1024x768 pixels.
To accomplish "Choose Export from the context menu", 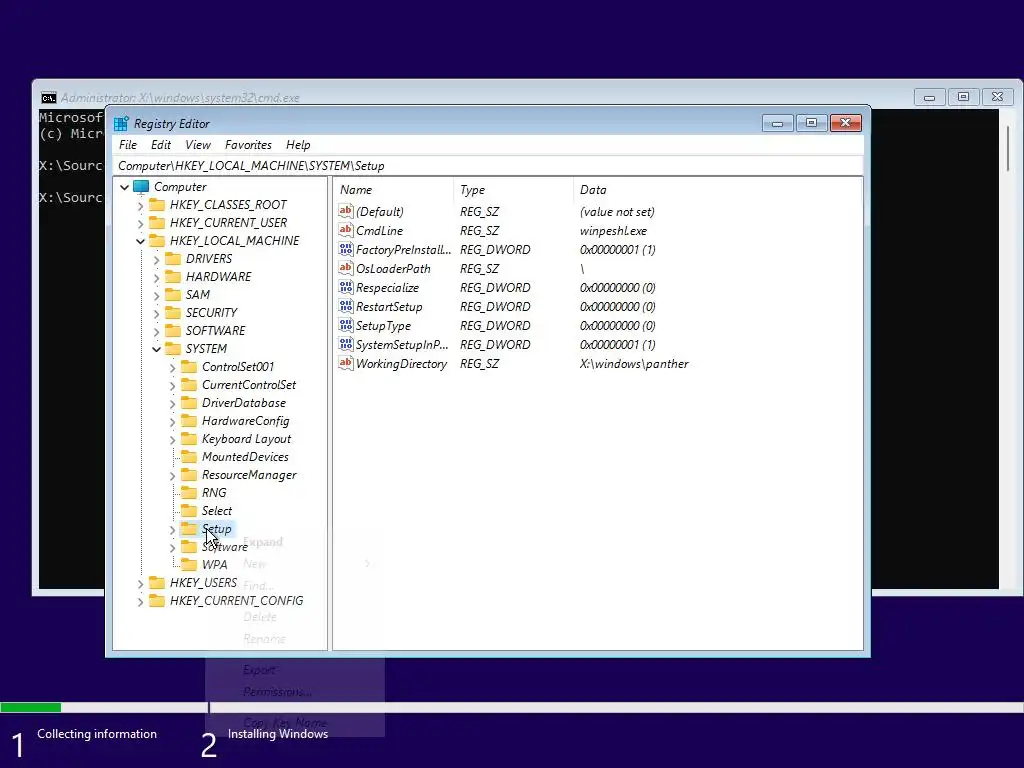I will coord(259,670).
